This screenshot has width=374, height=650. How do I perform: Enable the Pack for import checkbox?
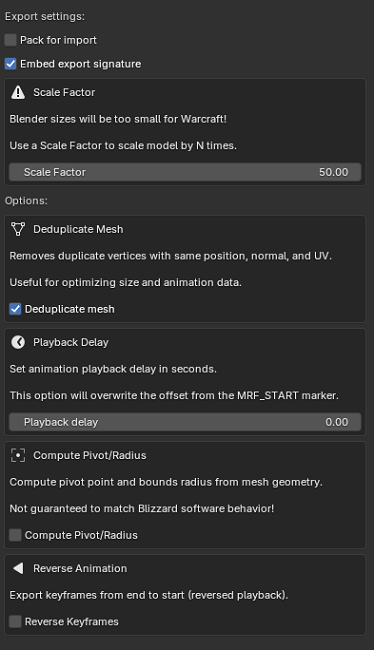pyautogui.click(x=10, y=40)
